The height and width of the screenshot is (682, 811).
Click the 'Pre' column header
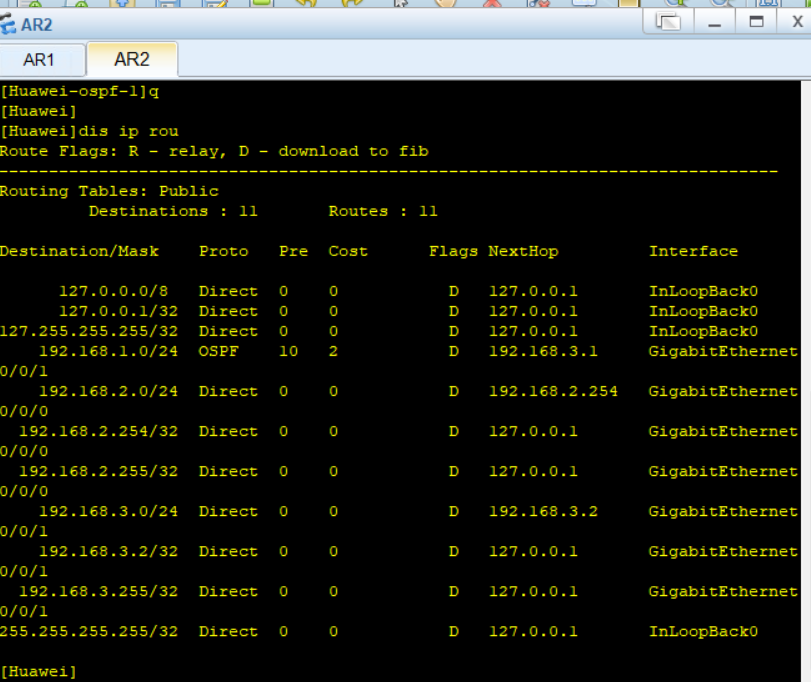tap(293, 251)
